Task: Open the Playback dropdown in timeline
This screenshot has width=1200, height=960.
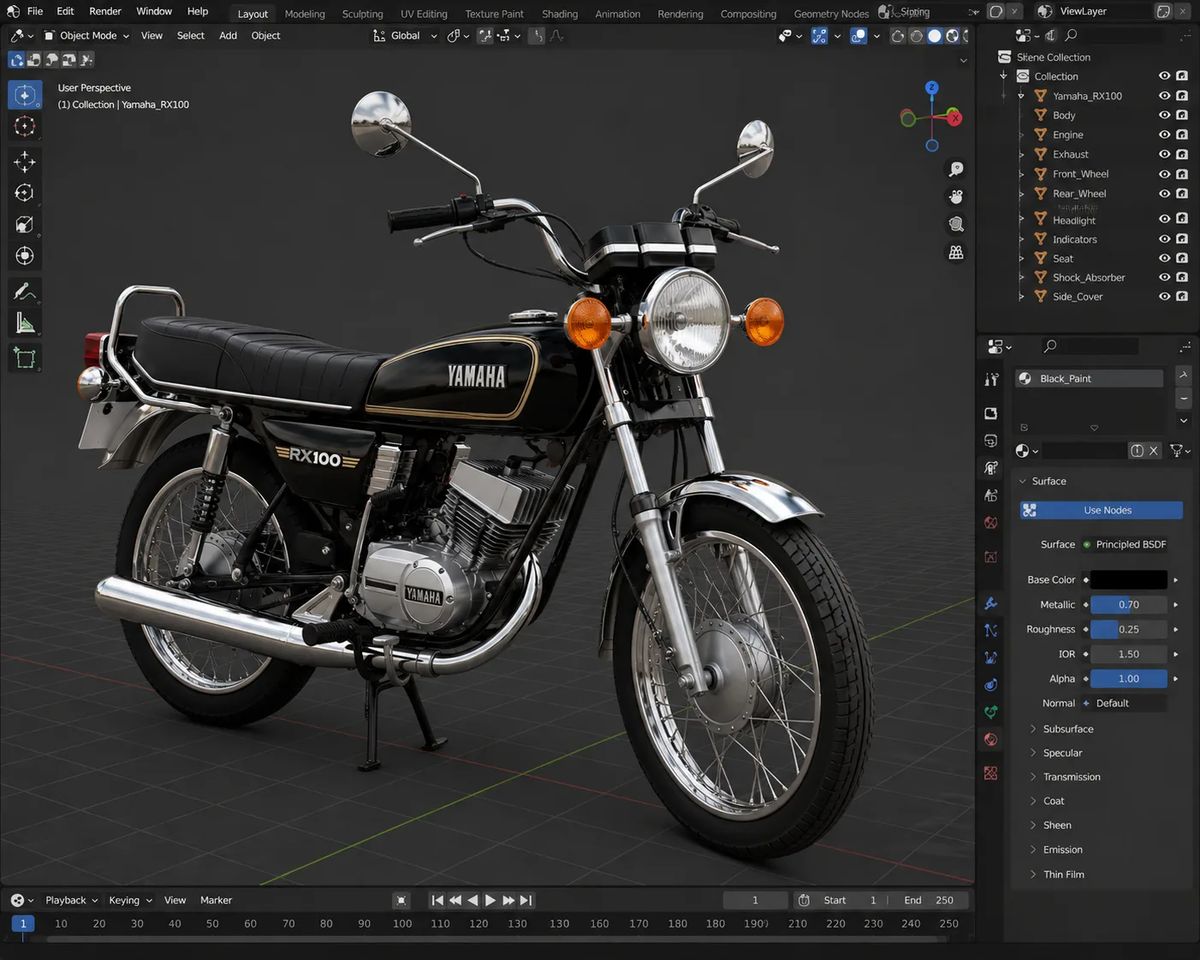Action: point(71,900)
